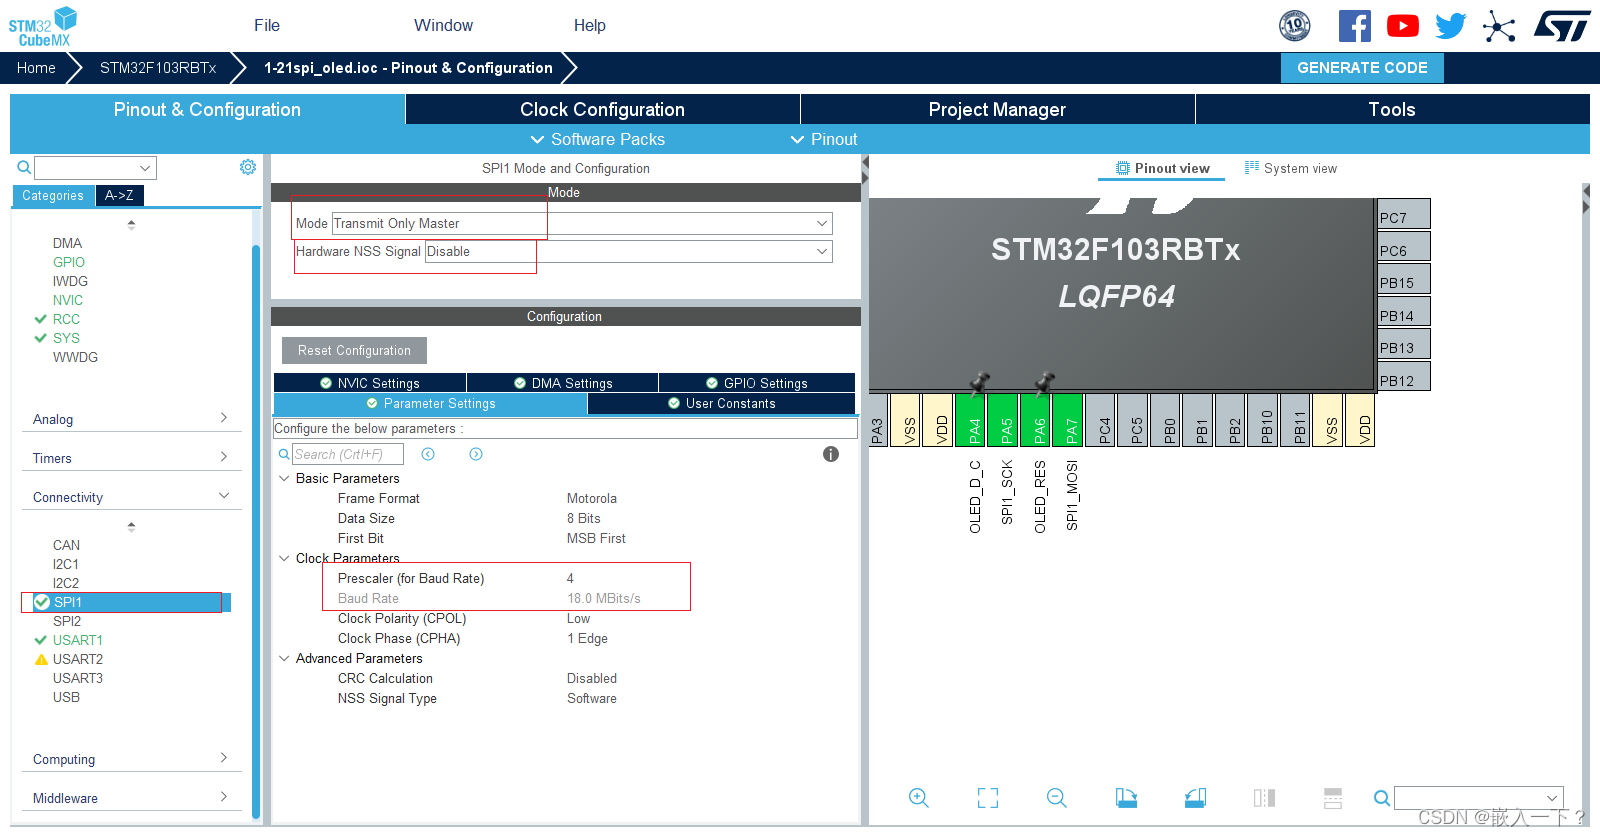
Task: Fit chip view to screen
Action: pos(988,797)
